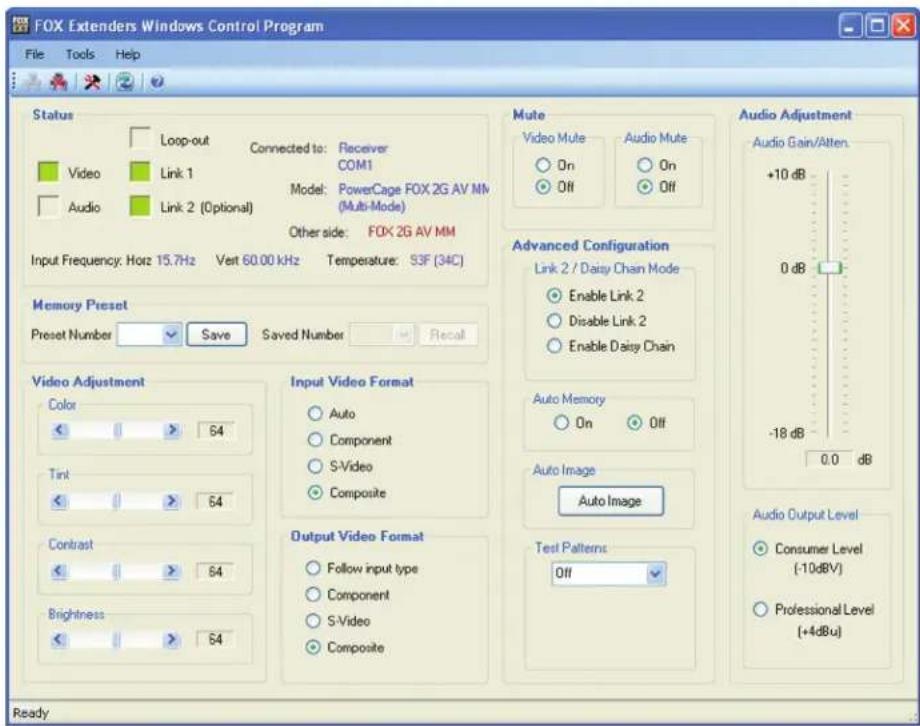Click the grayed-out connect toolbar icon
This screenshot has height=726, width=920.
[x=32, y=82]
